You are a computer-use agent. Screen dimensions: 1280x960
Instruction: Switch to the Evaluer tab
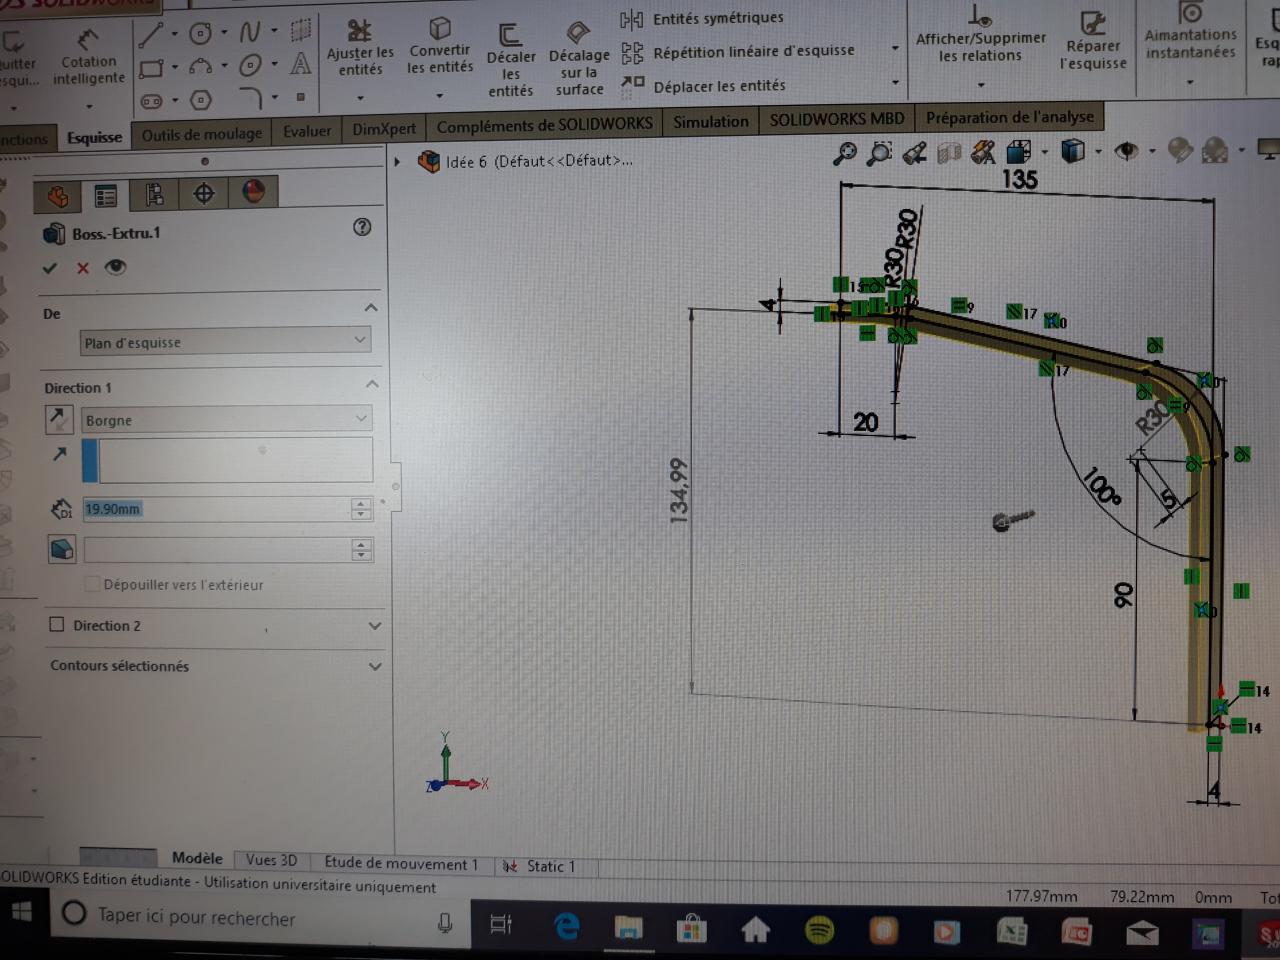(x=307, y=131)
